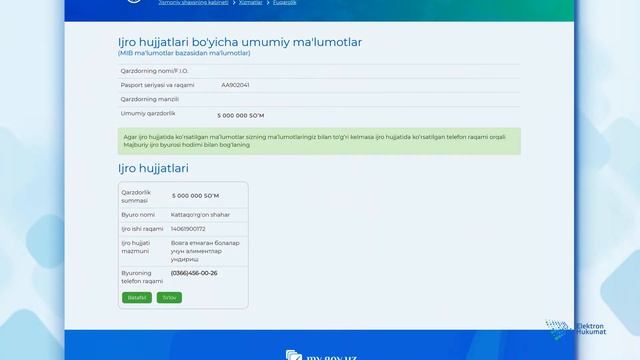Click the MIB ma'lumotlar bazasidan subtitle

[184, 53]
